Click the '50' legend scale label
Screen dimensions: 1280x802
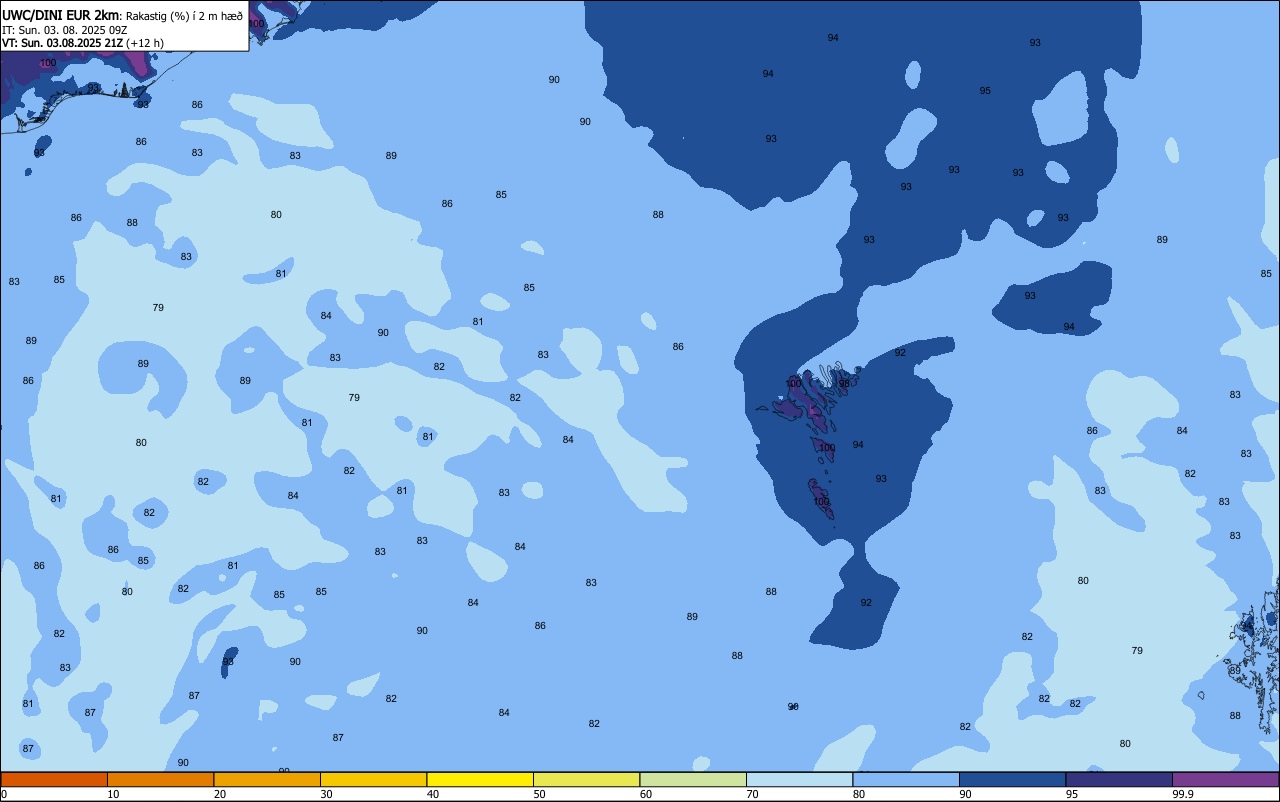pos(539,794)
